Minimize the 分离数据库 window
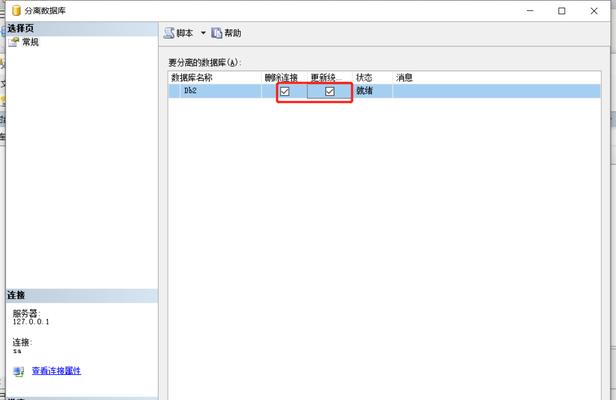This screenshot has width=616, height=400. (x=530, y=11)
